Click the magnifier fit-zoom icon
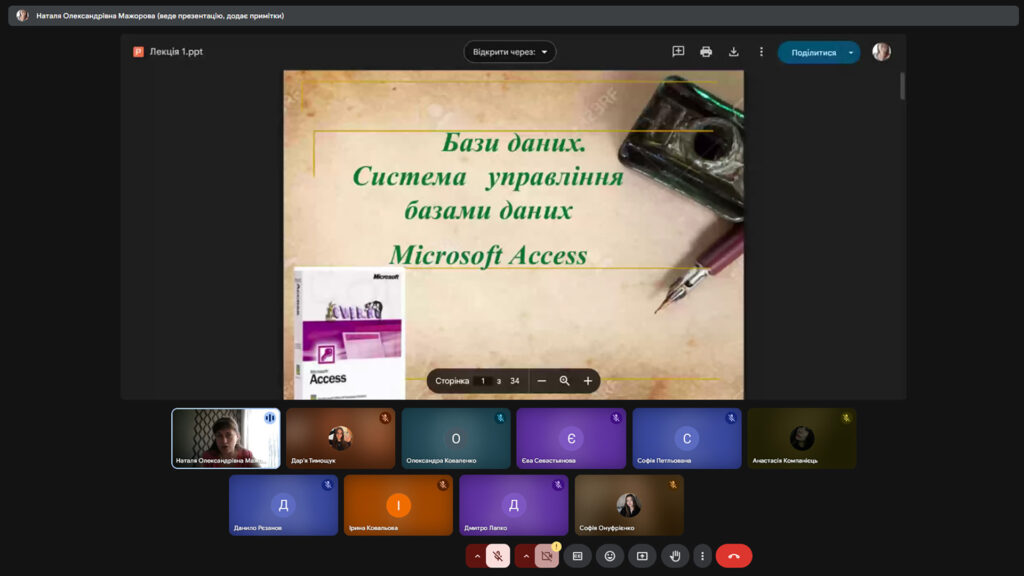The height and width of the screenshot is (576, 1024). click(x=564, y=381)
